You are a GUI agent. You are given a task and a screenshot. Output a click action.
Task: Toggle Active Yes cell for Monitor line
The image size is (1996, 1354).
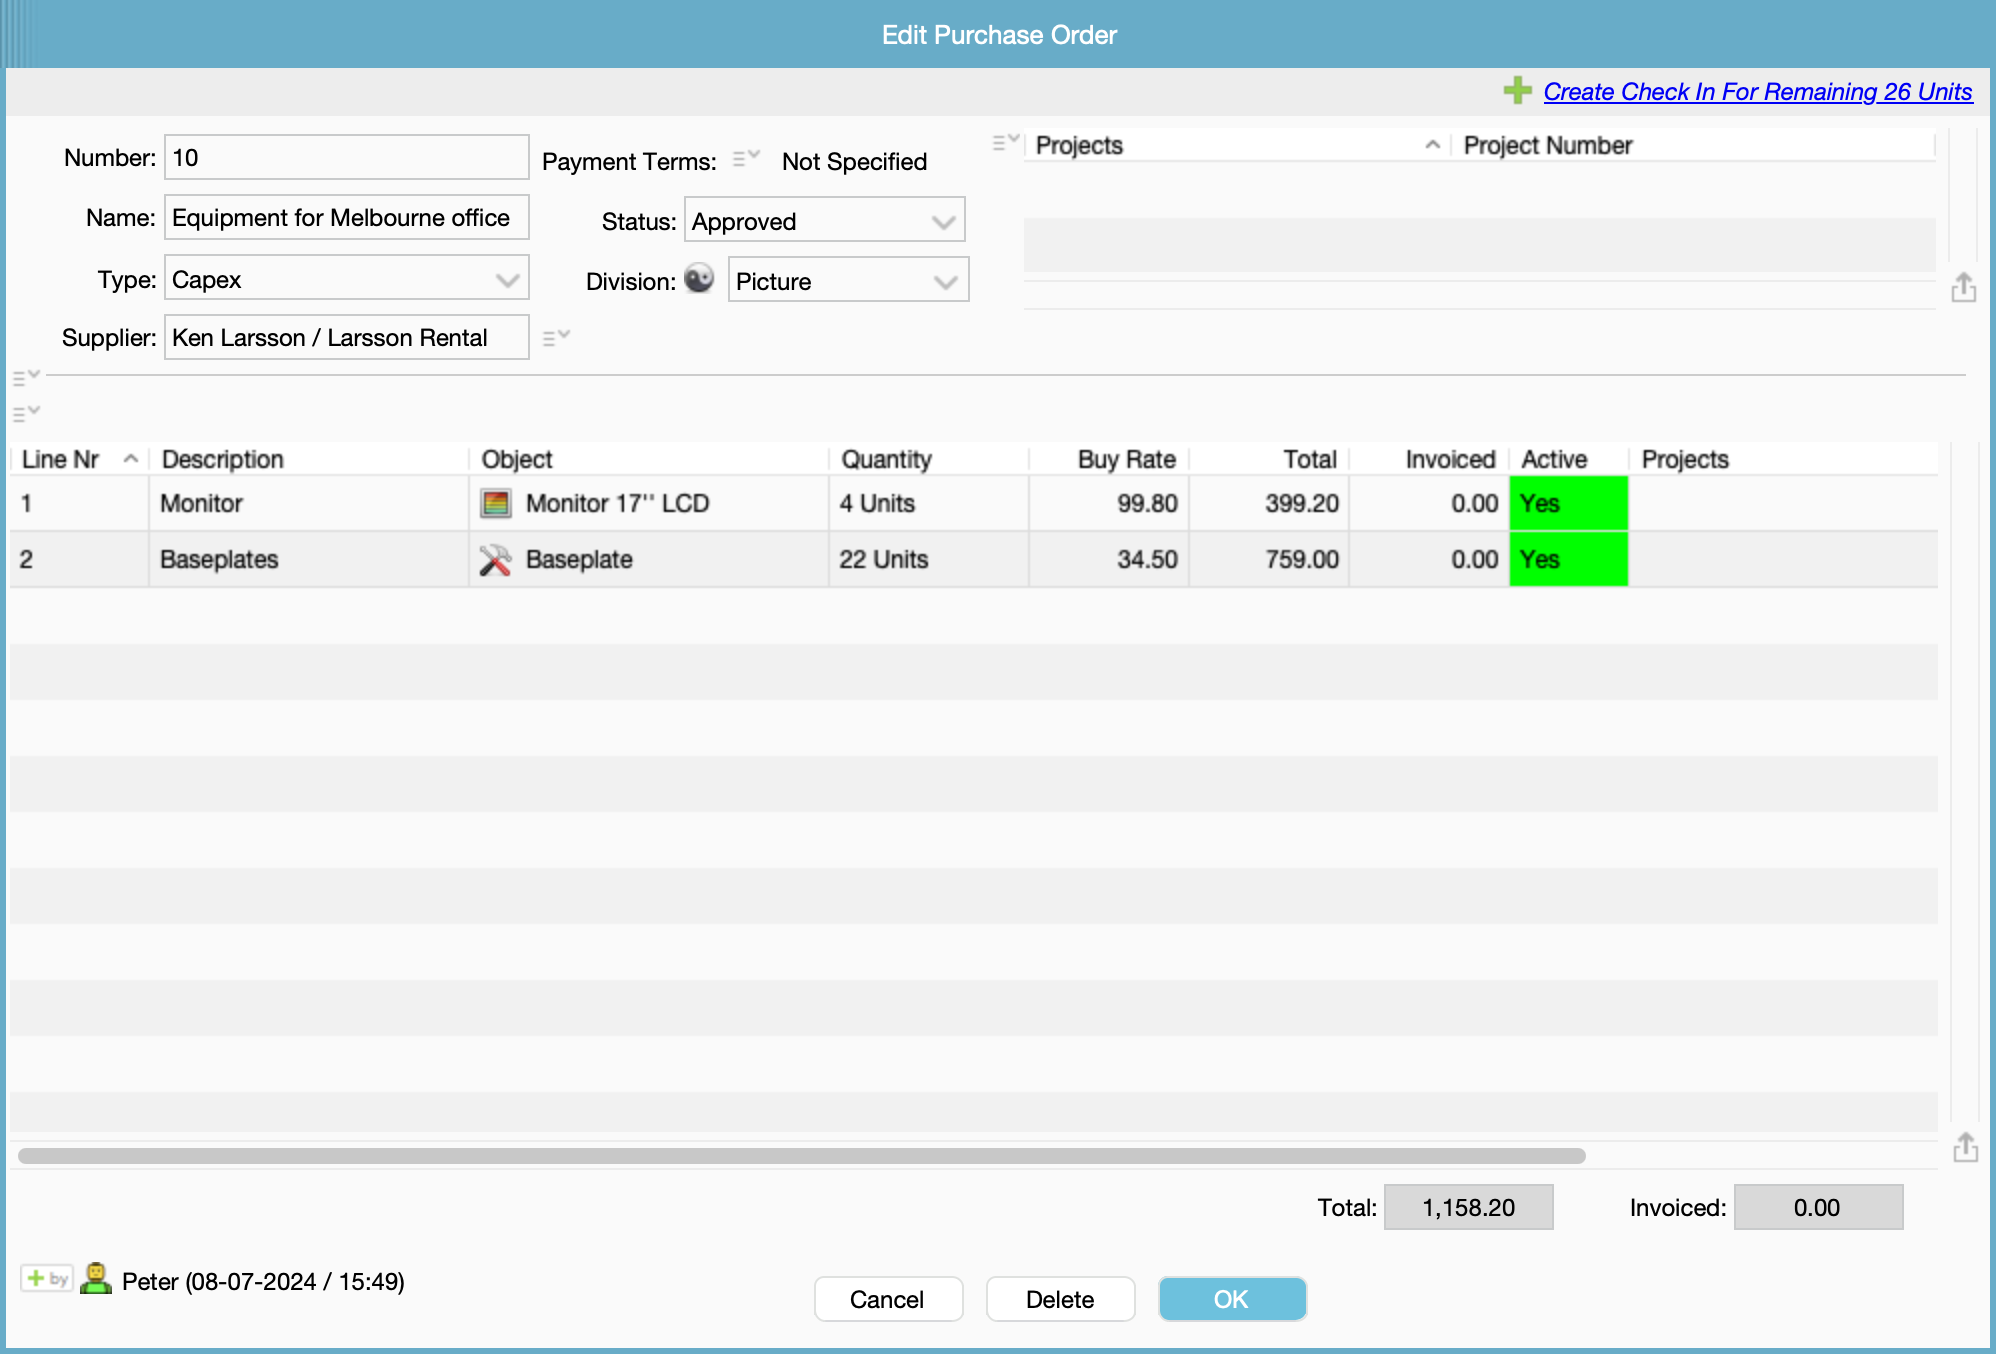tap(1567, 503)
